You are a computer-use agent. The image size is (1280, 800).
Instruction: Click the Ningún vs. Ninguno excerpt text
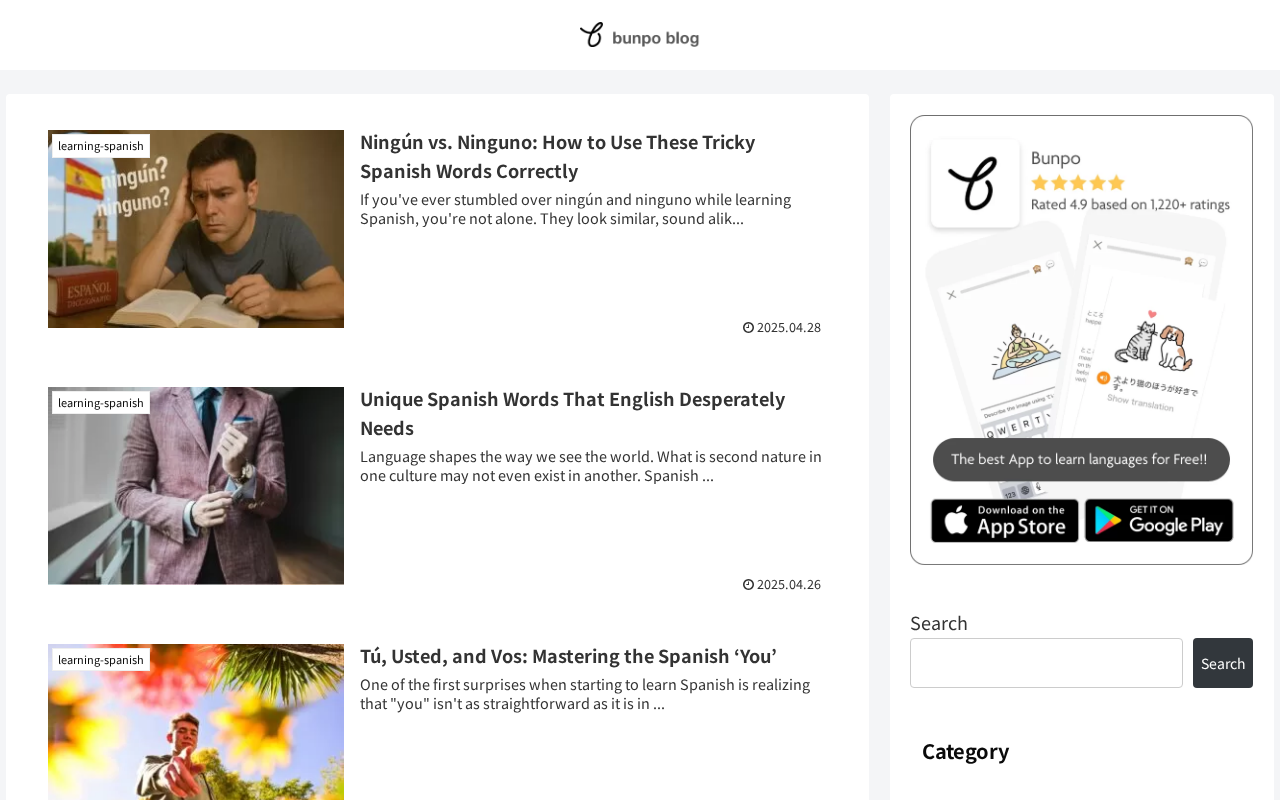click(575, 209)
